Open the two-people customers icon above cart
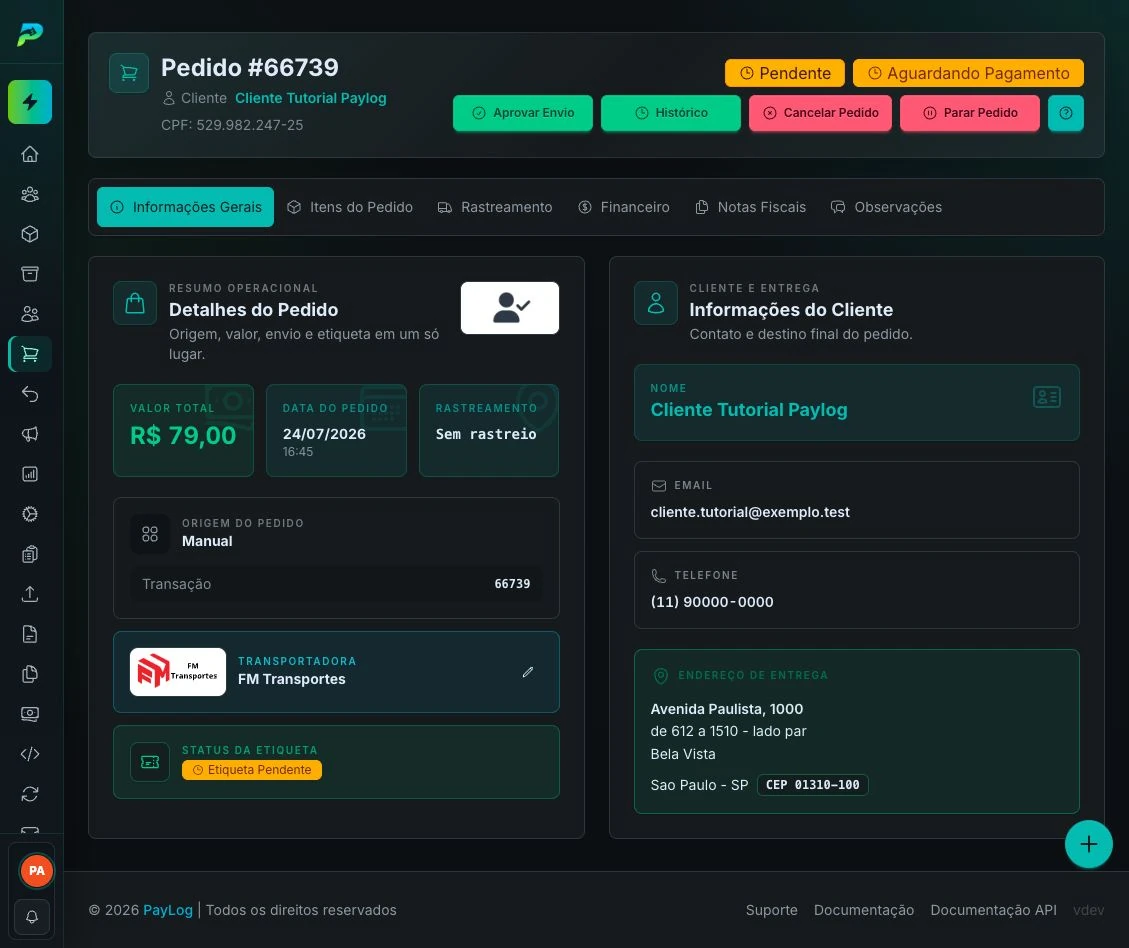Screen dimensions: 1129x948 pyautogui.click(x=30, y=314)
